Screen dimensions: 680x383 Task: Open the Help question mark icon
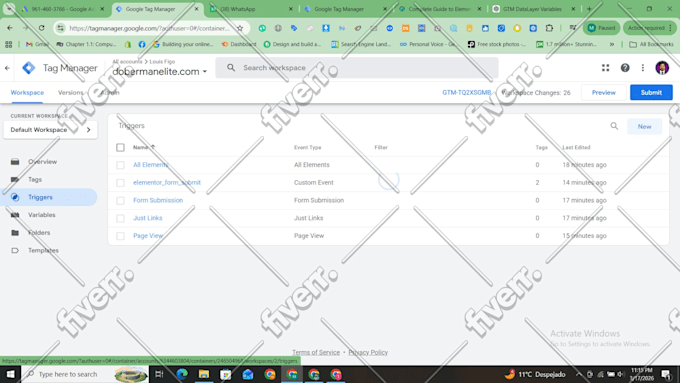tap(625, 68)
